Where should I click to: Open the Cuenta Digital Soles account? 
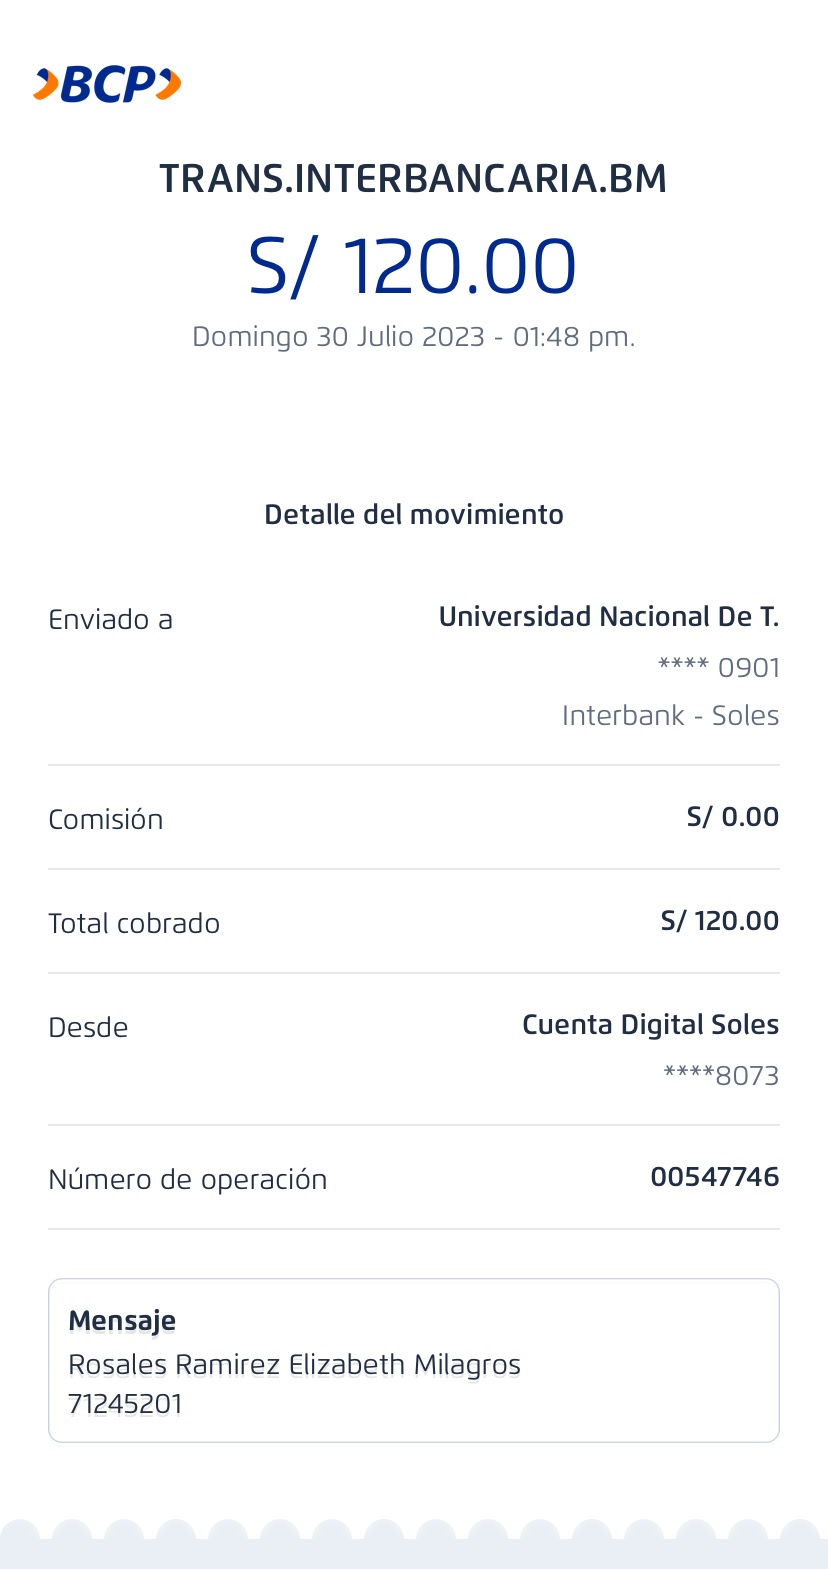point(650,1025)
